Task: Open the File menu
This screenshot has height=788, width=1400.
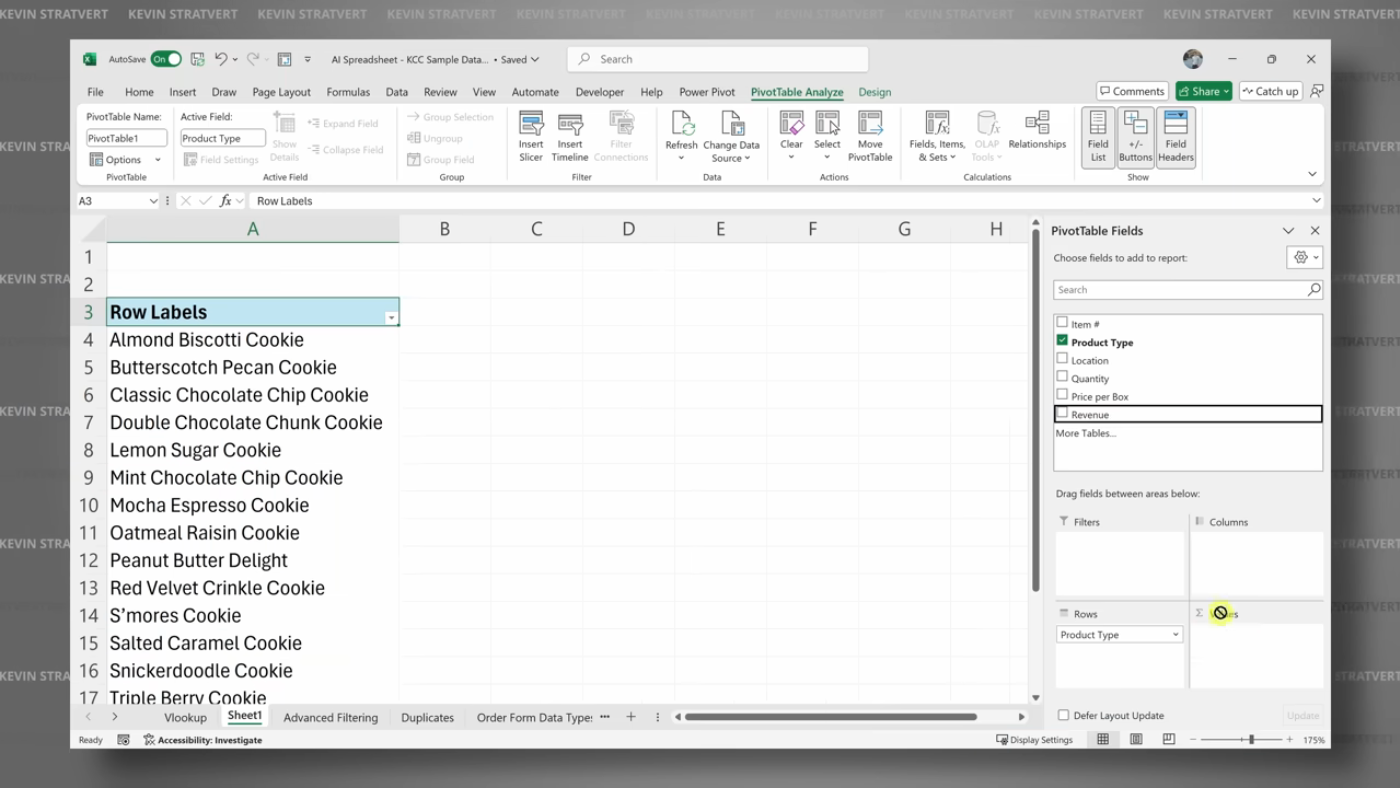Action: tap(95, 92)
